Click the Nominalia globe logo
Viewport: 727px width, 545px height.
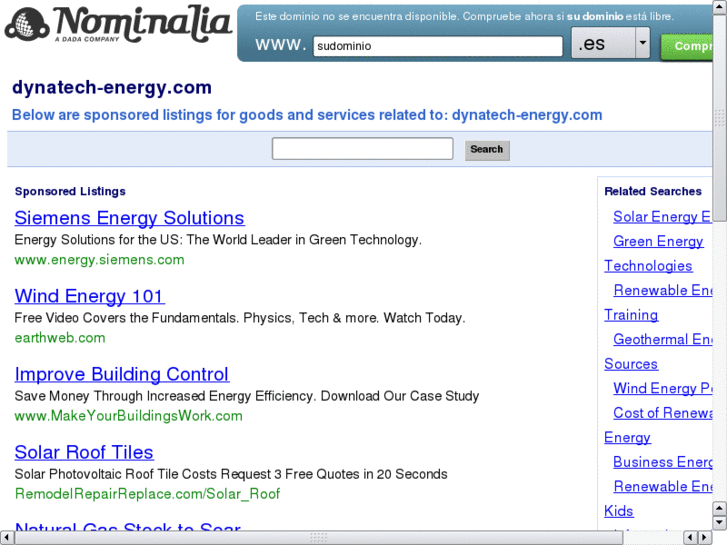tap(27, 24)
